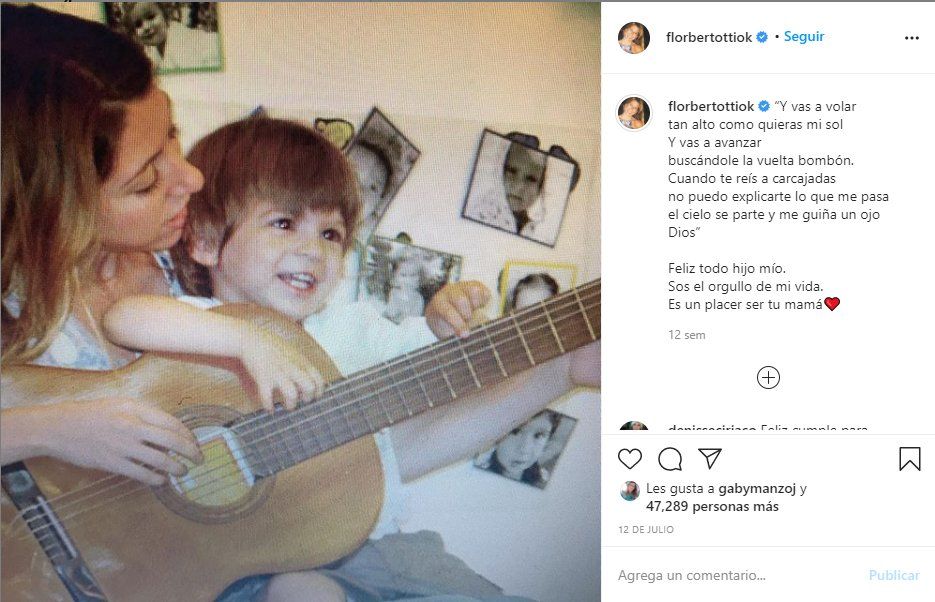Click florbertottiok username in the caption

coord(711,106)
